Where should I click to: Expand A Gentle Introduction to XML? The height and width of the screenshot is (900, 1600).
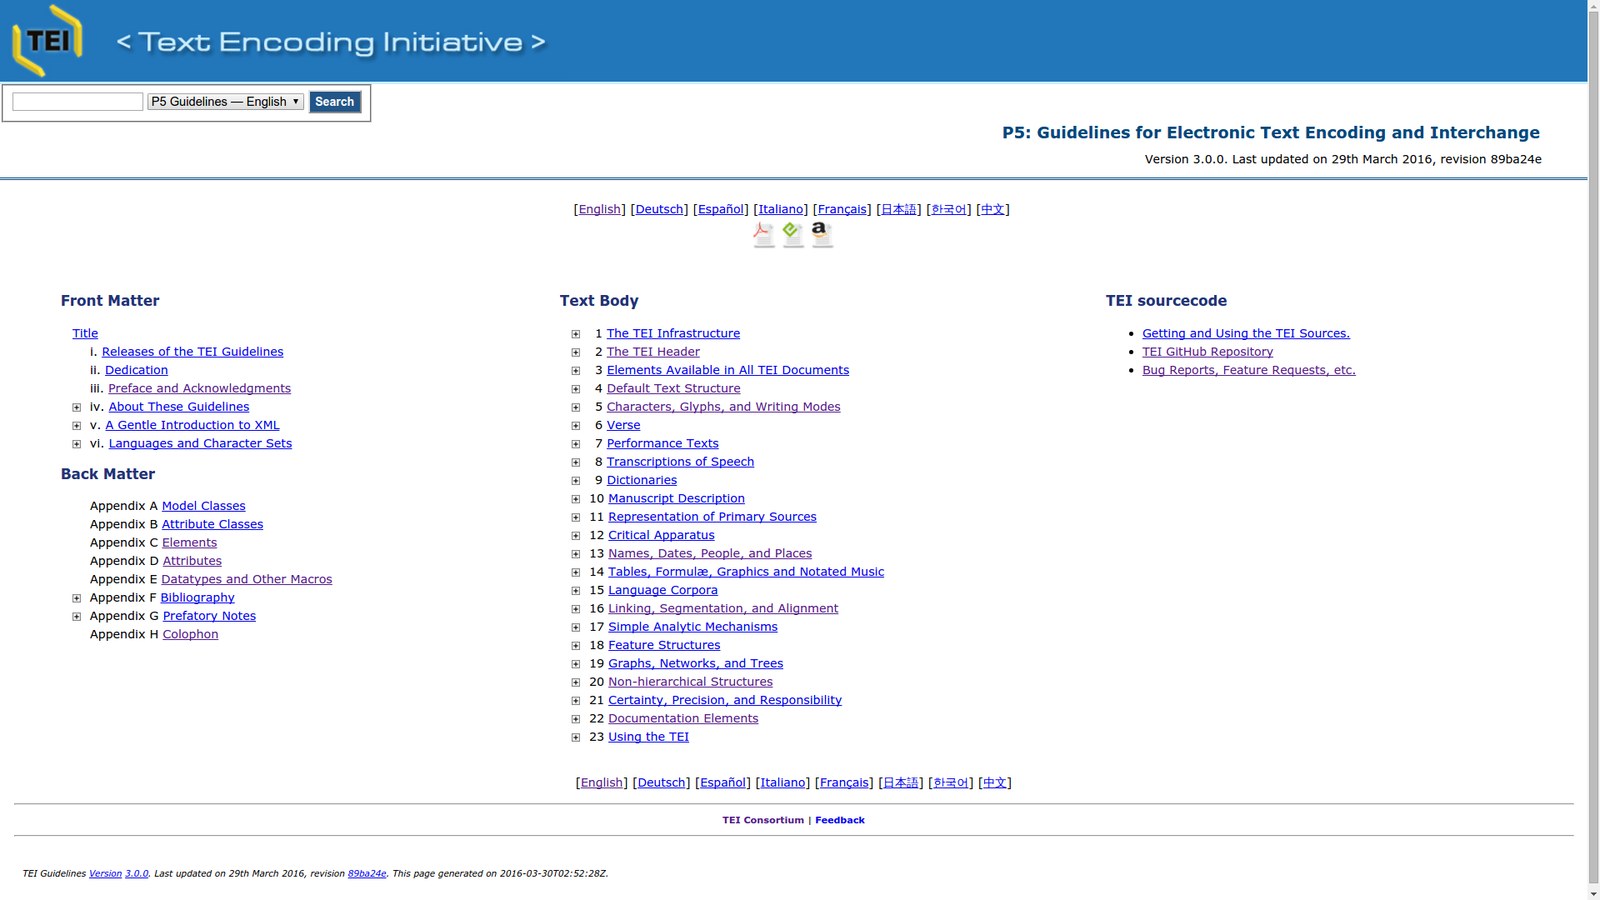click(76, 426)
